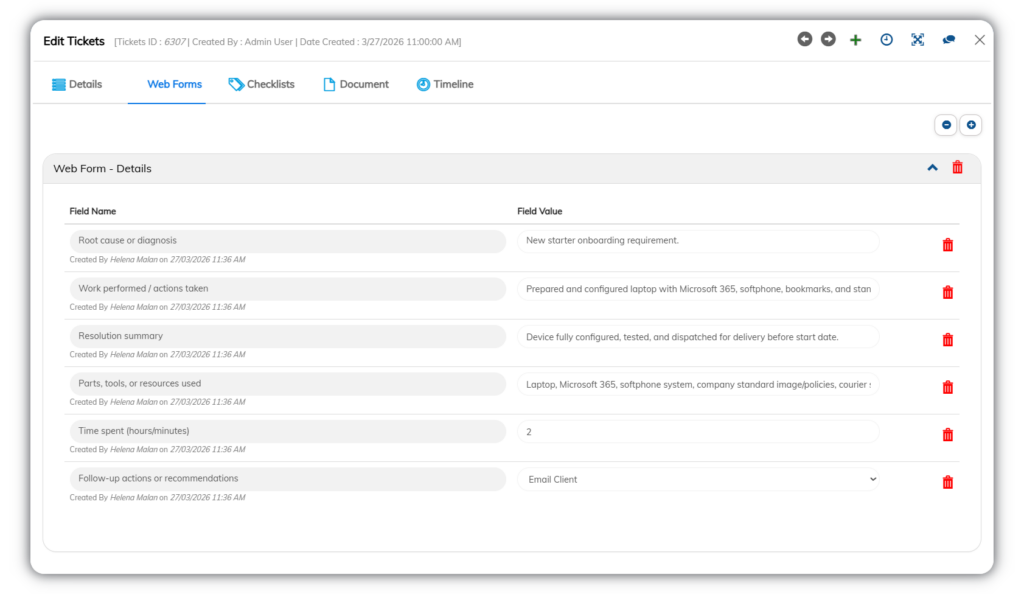Open the Document tab

click(356, 84)
